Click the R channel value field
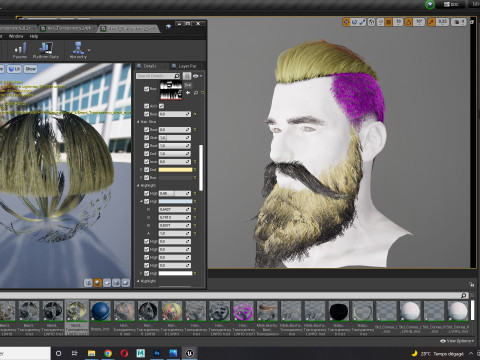 175,209
